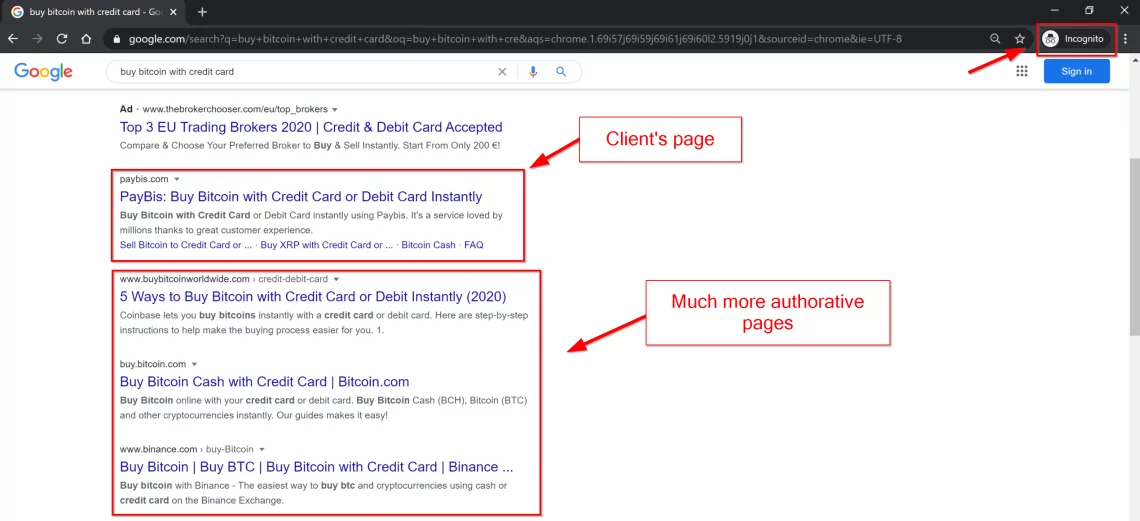Go back using browser back arrow

[13, 39]
